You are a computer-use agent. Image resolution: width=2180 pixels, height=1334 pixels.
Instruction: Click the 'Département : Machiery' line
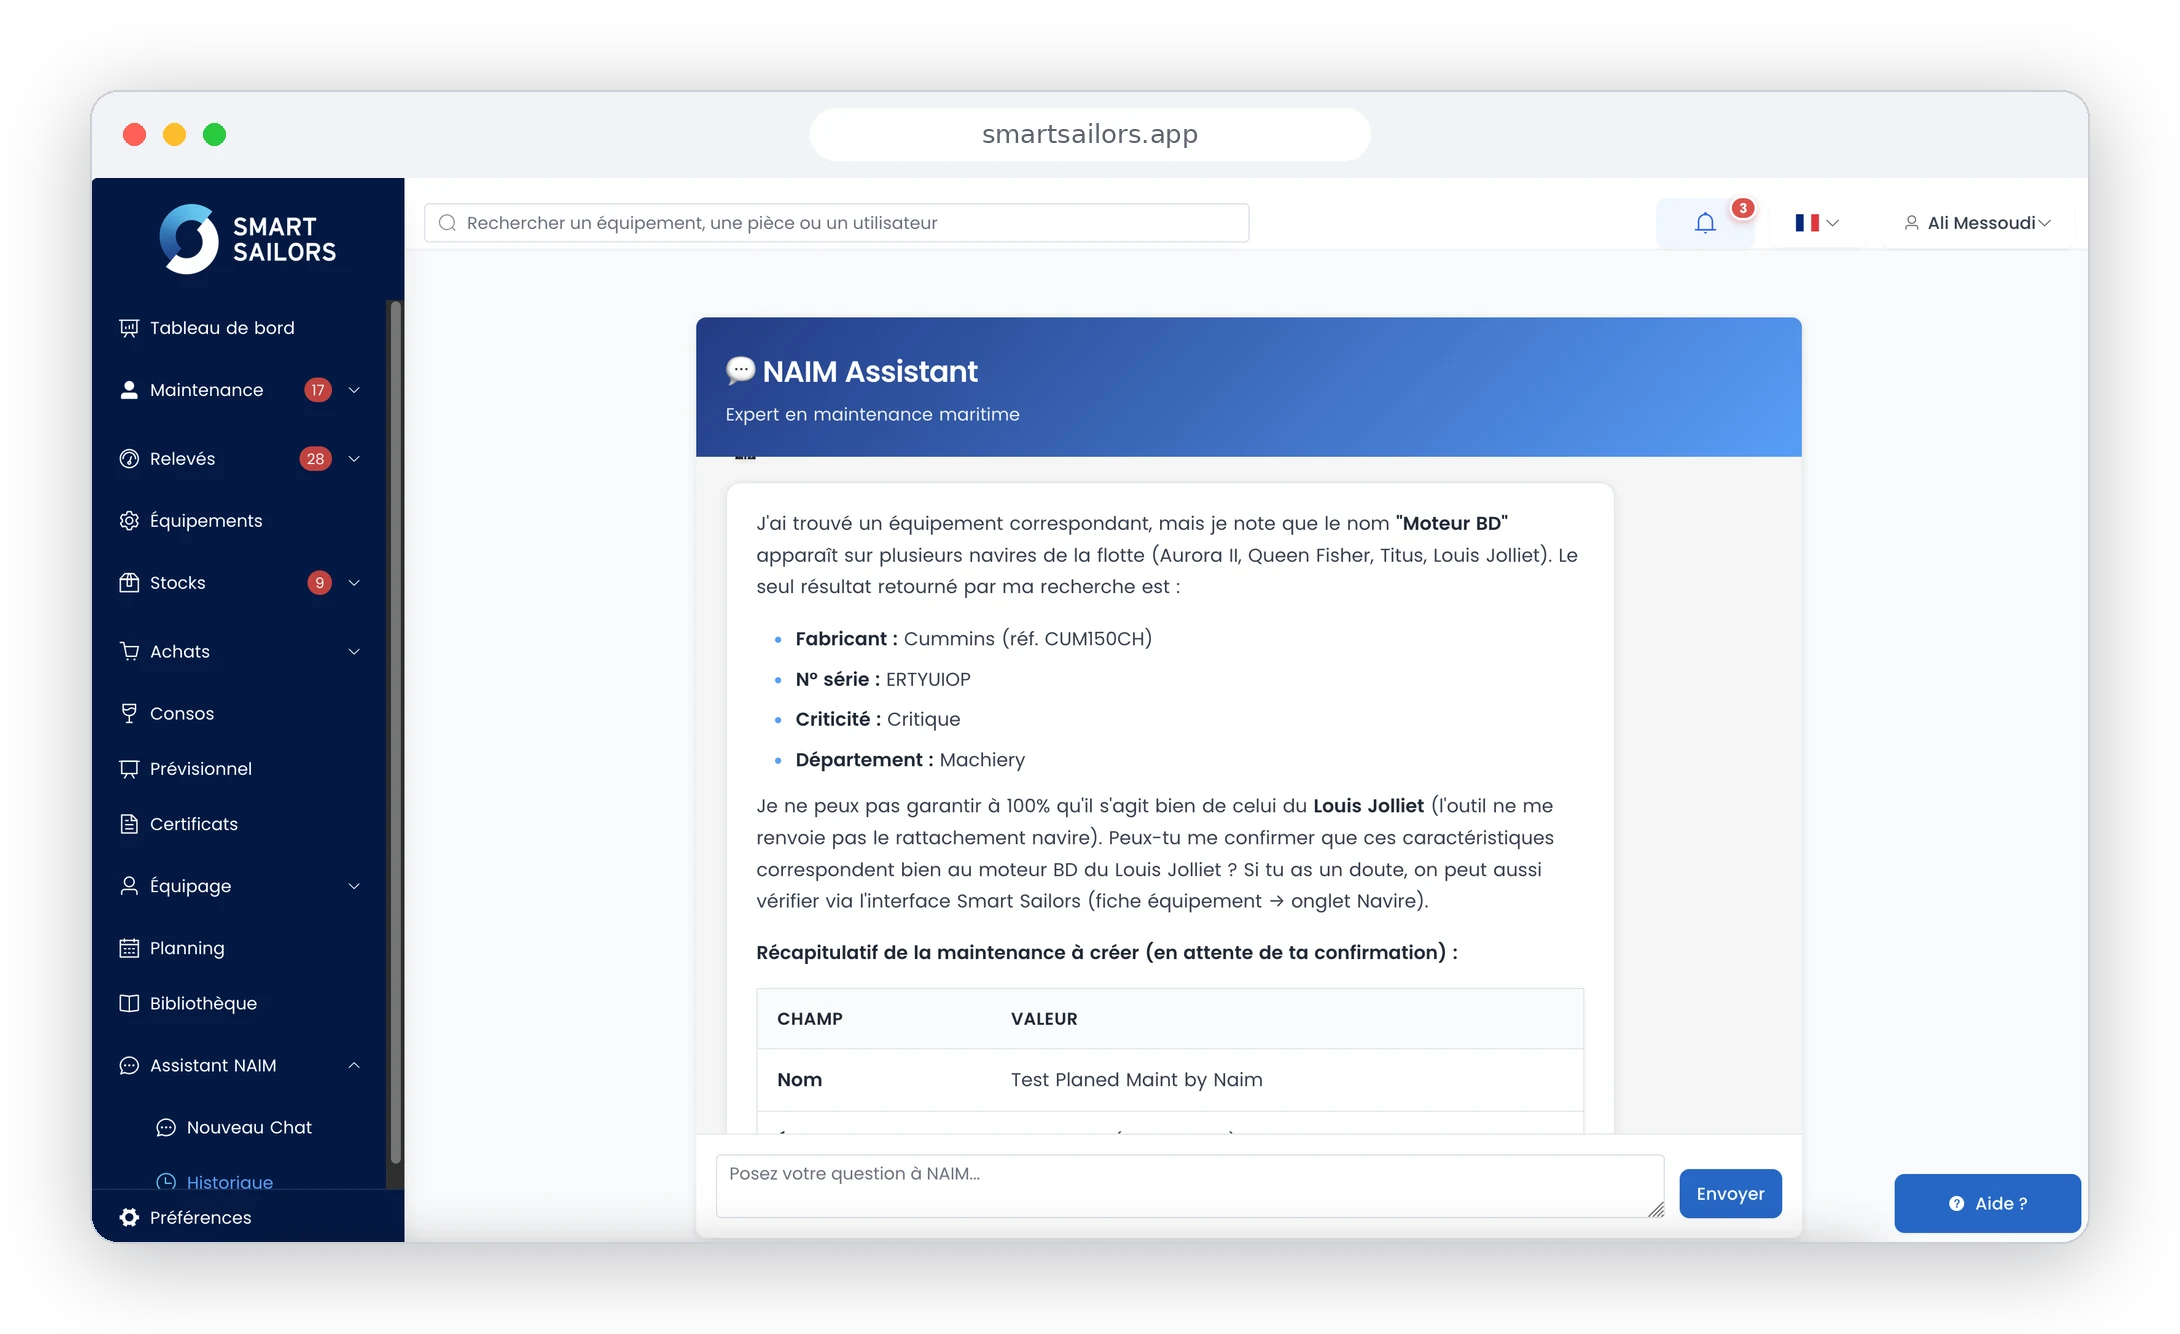[910, 760]
